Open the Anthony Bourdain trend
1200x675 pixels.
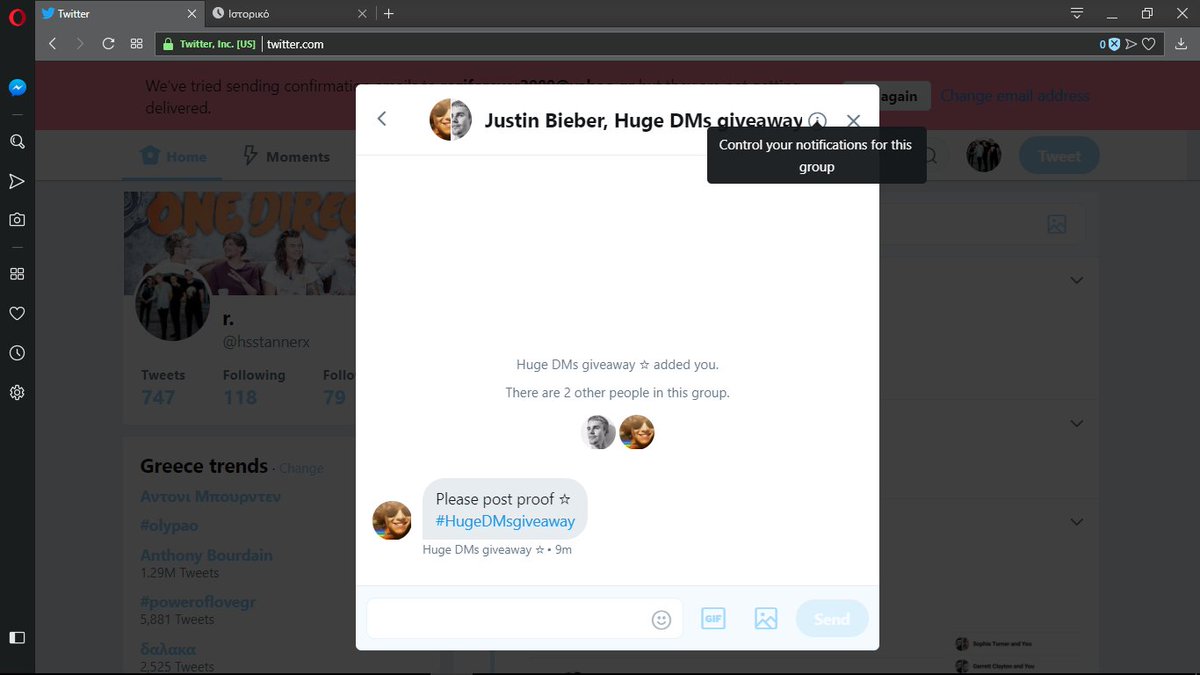coord(206,555)
